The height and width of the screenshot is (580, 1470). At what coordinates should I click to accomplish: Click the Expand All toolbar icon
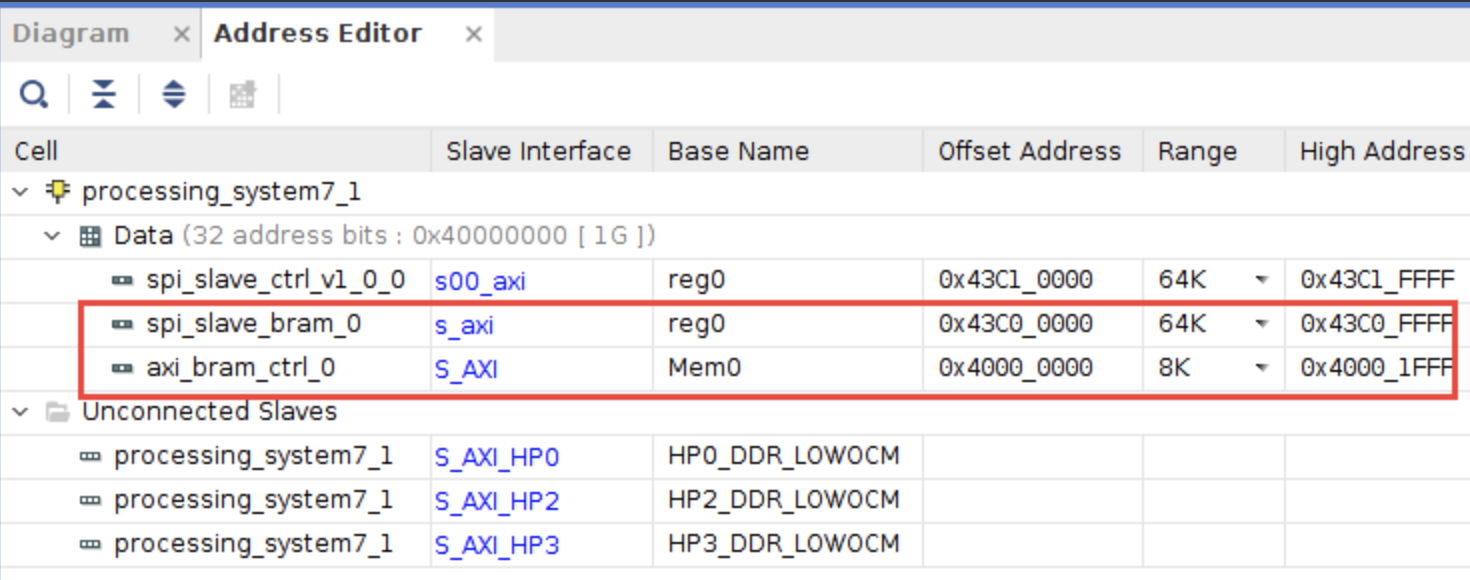coord(174,95)
